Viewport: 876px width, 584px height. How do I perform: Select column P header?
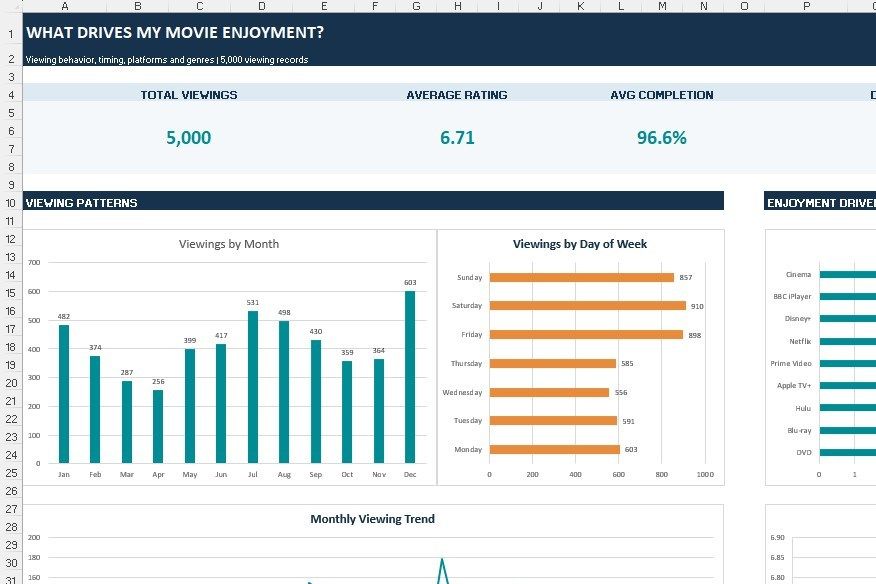(806, 6)
